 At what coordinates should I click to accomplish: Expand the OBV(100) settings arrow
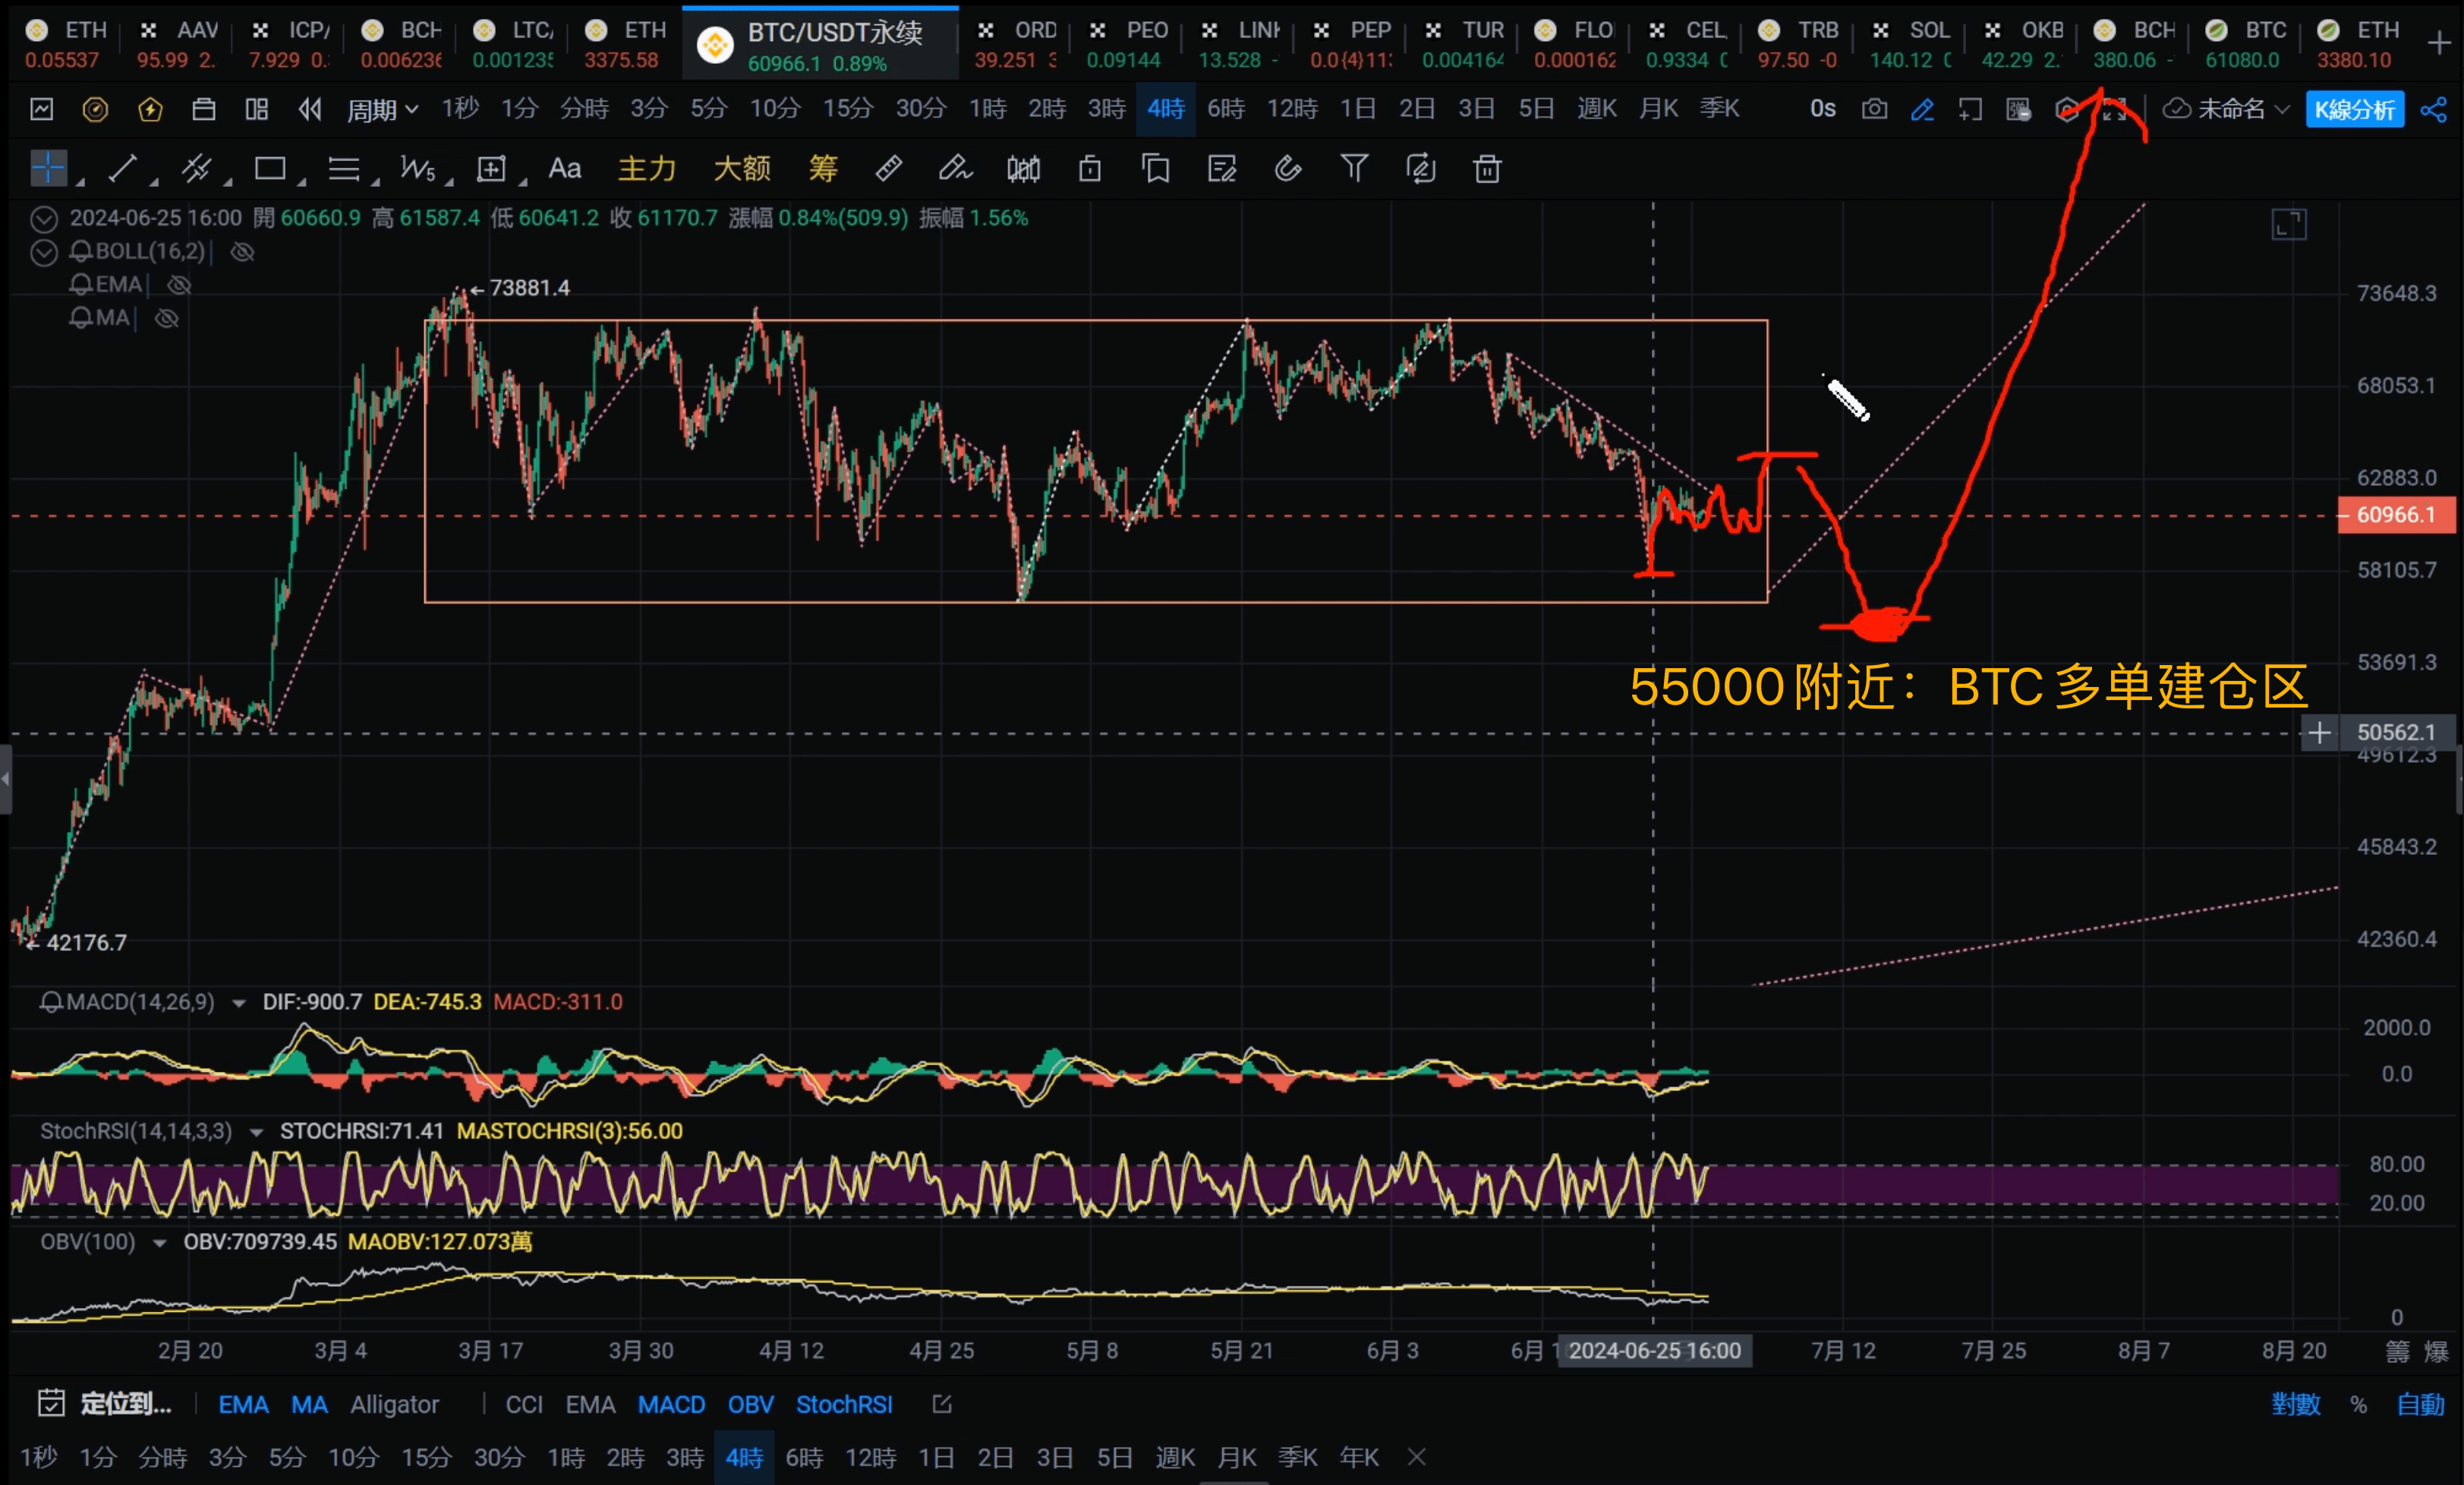click(159, 1243)
